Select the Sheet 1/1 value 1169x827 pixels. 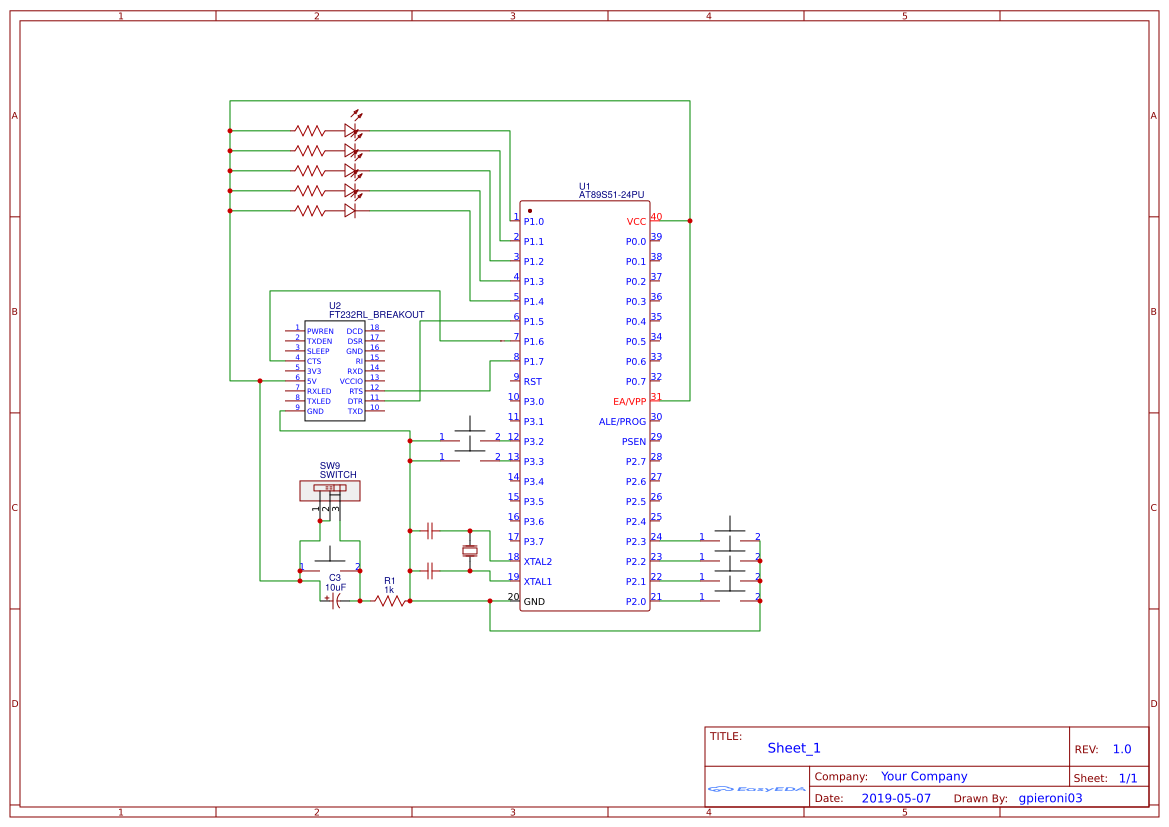coord(1128,778)
